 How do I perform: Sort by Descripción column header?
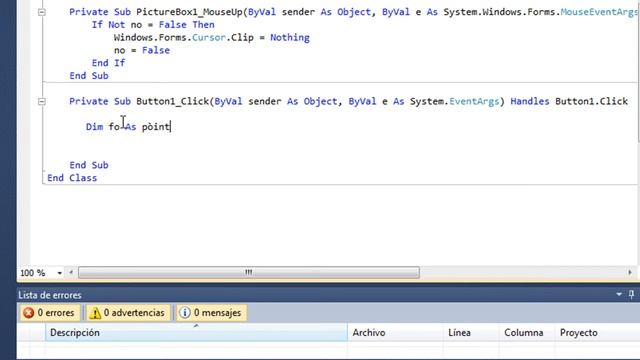click(196, 333)
